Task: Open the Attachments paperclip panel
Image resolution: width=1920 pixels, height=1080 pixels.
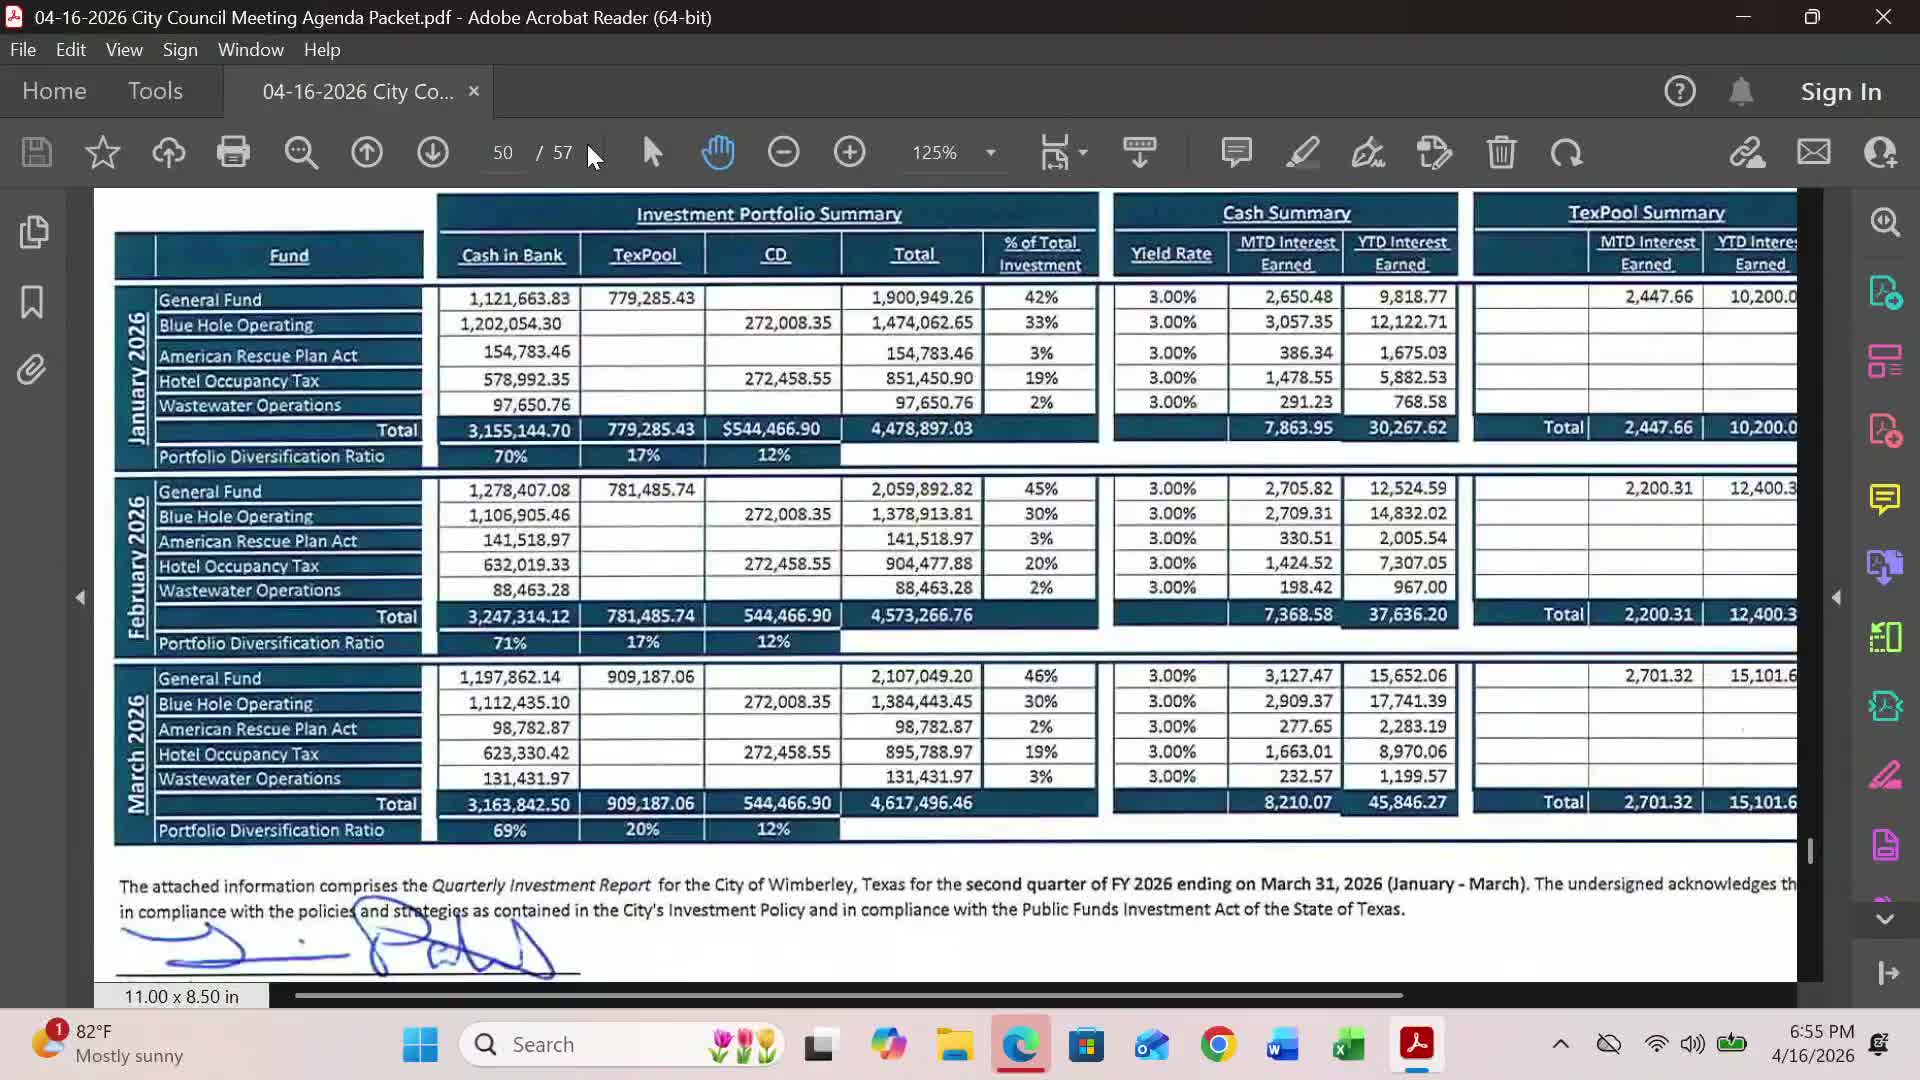Action: point(33,370)
